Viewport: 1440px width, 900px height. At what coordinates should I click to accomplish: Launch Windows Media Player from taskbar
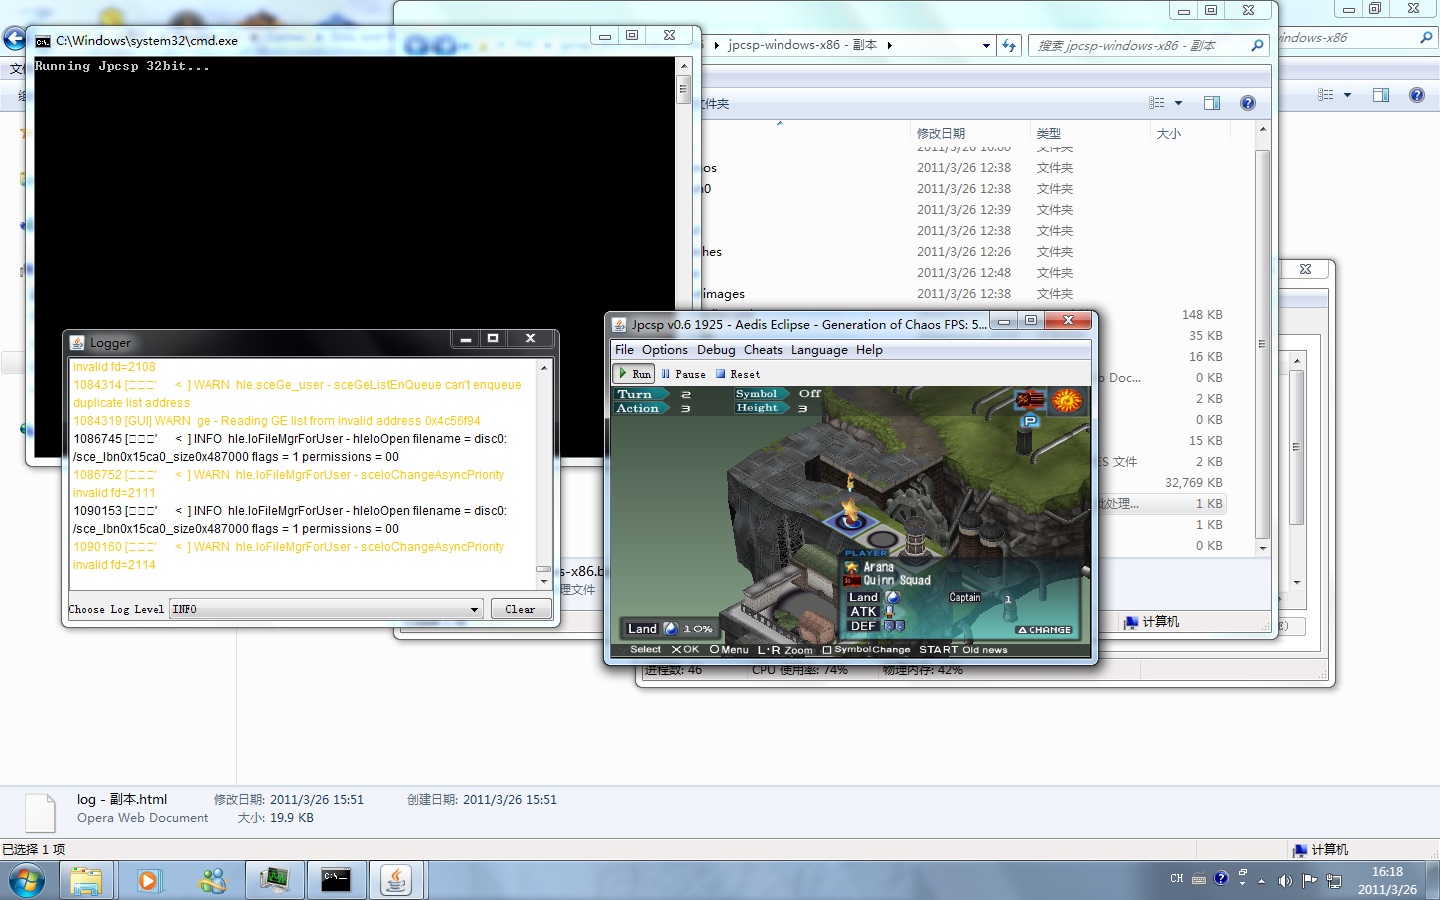[149, 880]
